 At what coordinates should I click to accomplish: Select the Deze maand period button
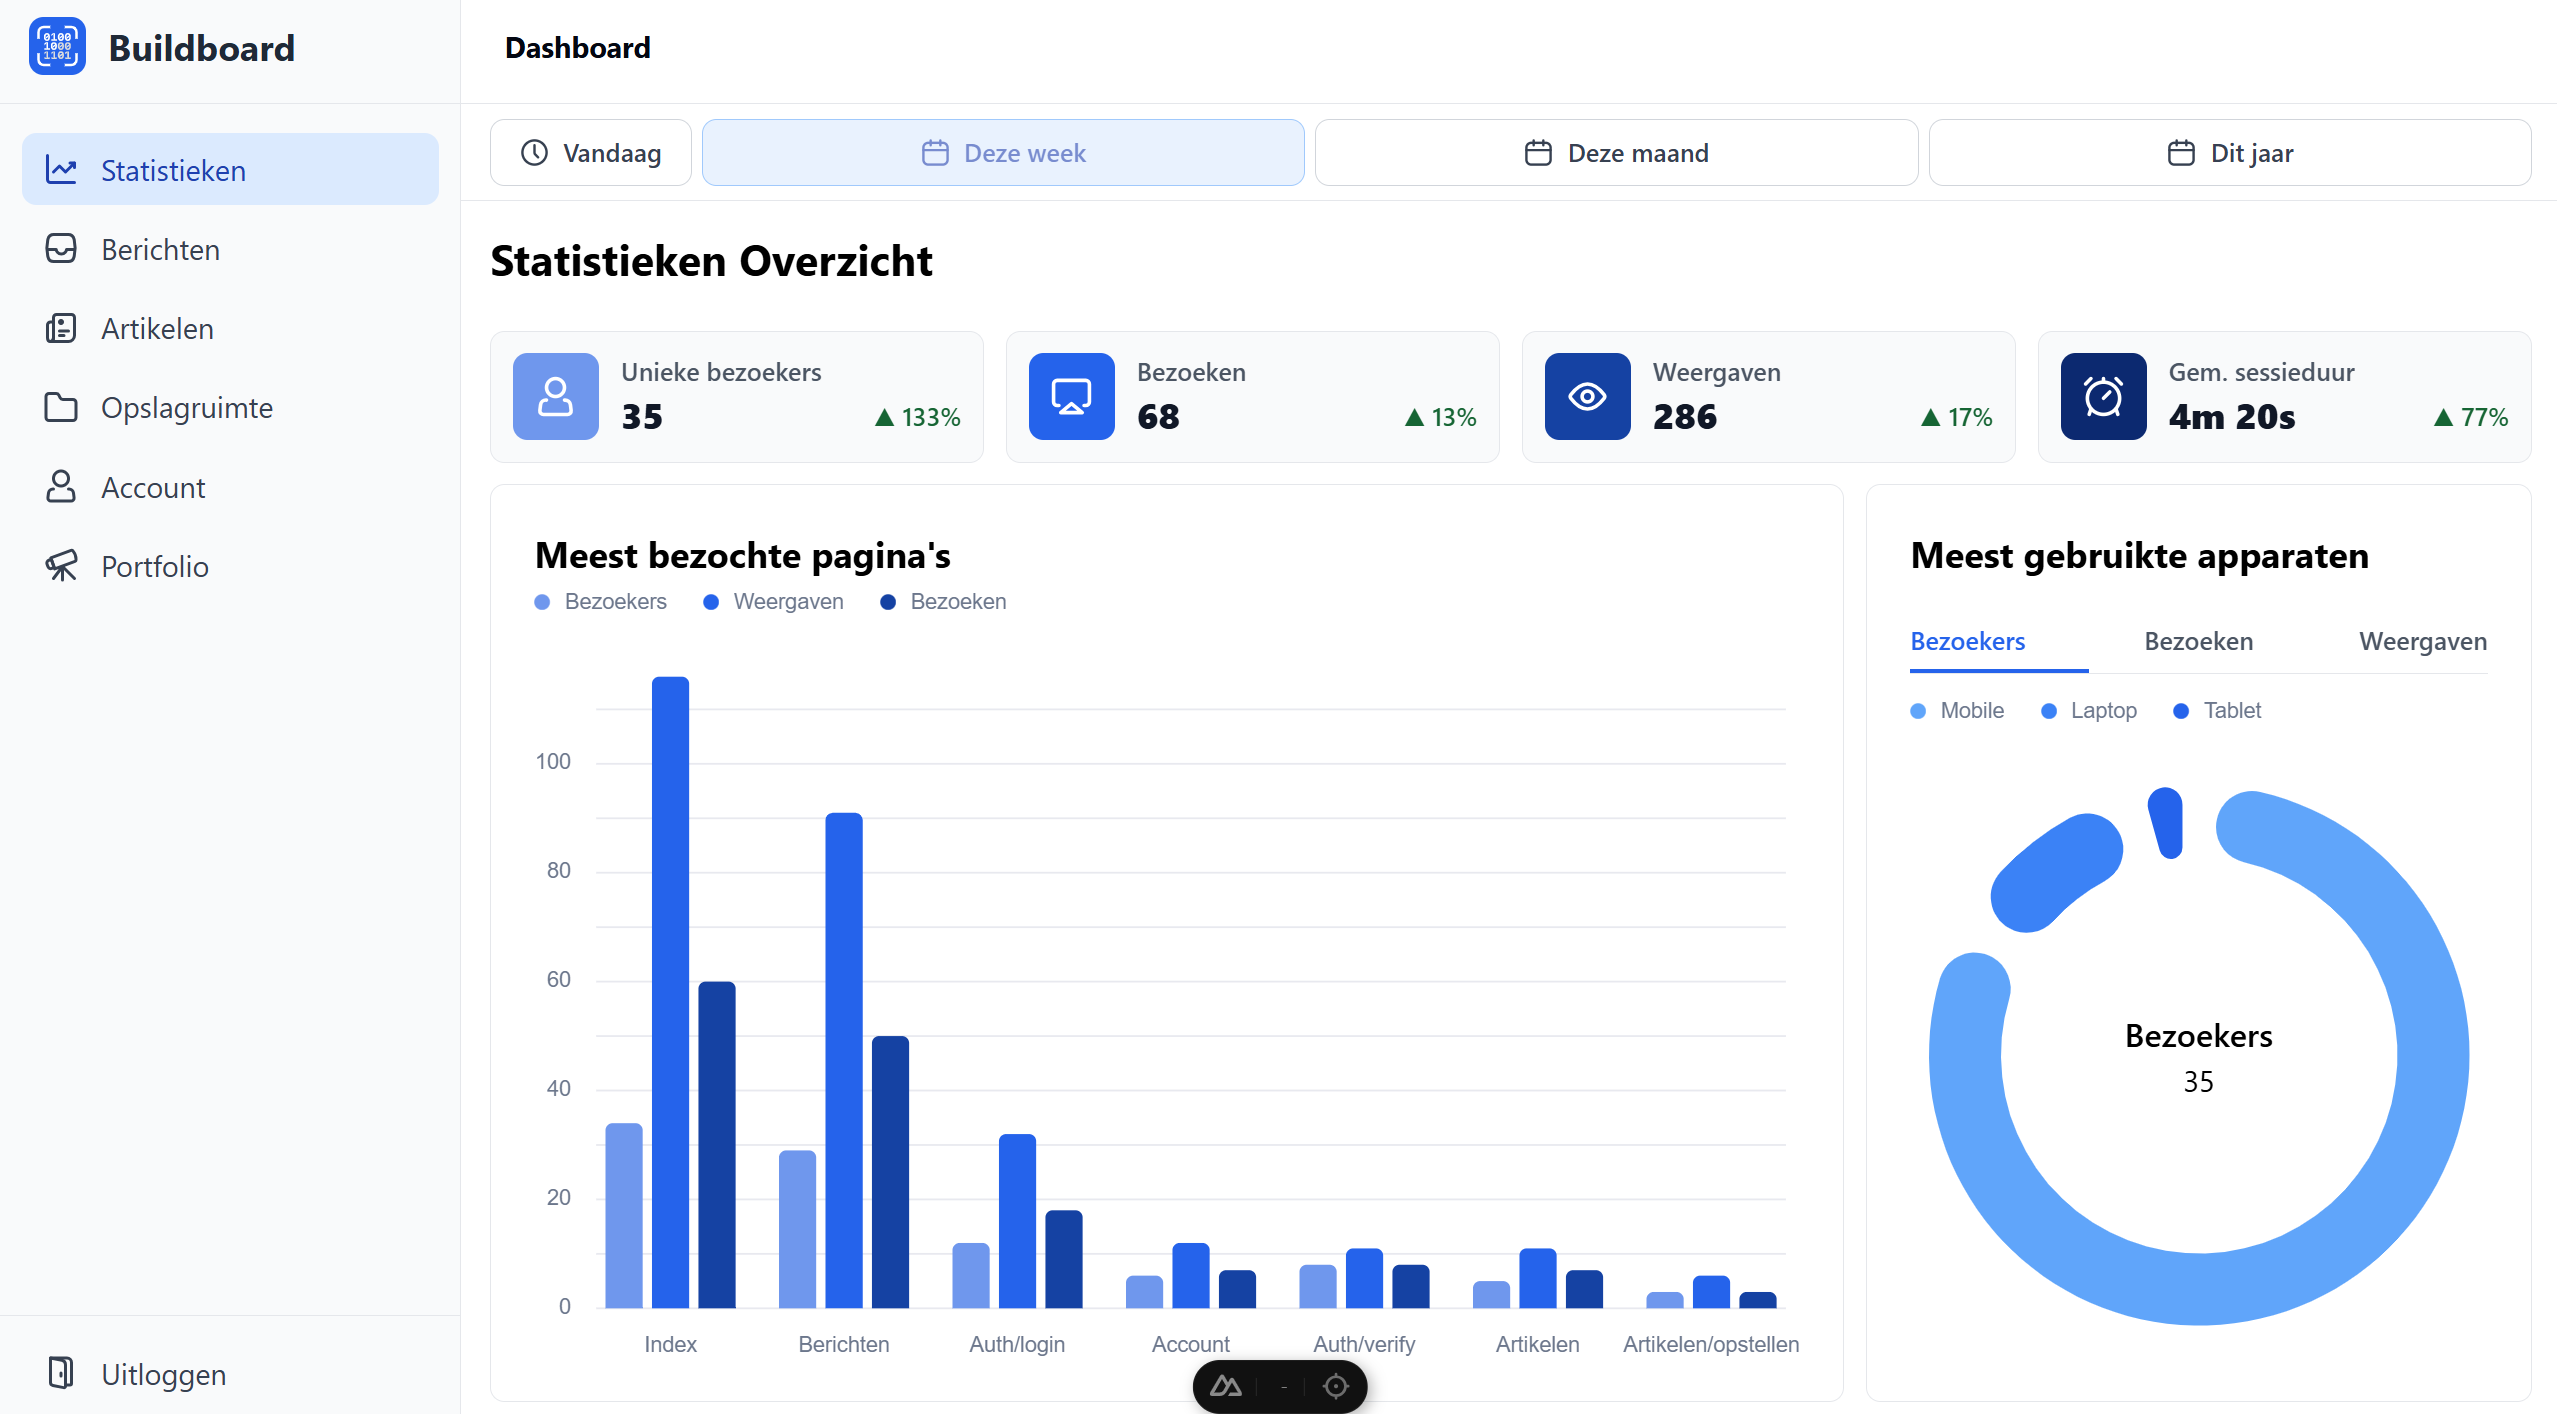pos(1616,152)
